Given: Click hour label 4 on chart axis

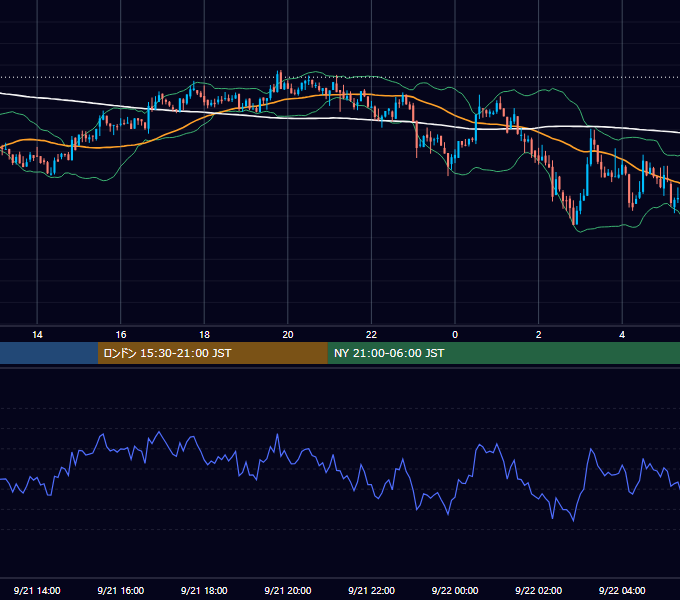Looking at the screenshot, I should 622,335.
